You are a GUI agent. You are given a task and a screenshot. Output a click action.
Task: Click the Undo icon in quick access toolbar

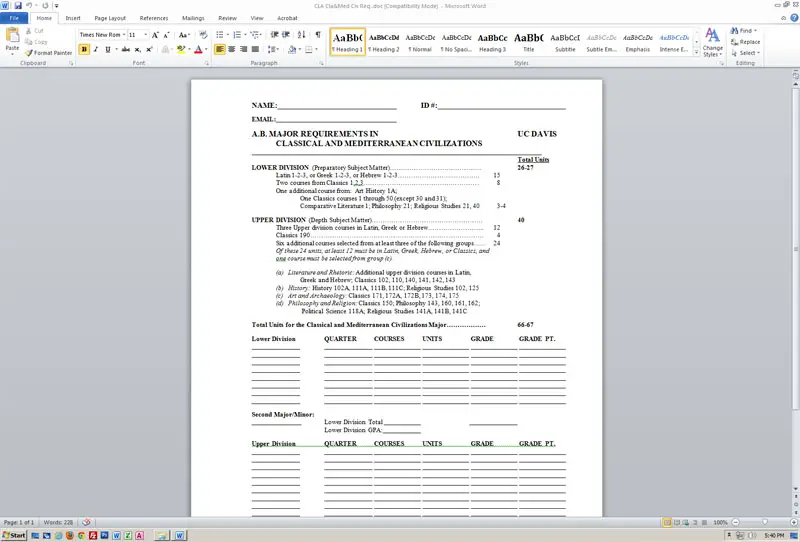point(29,6)
